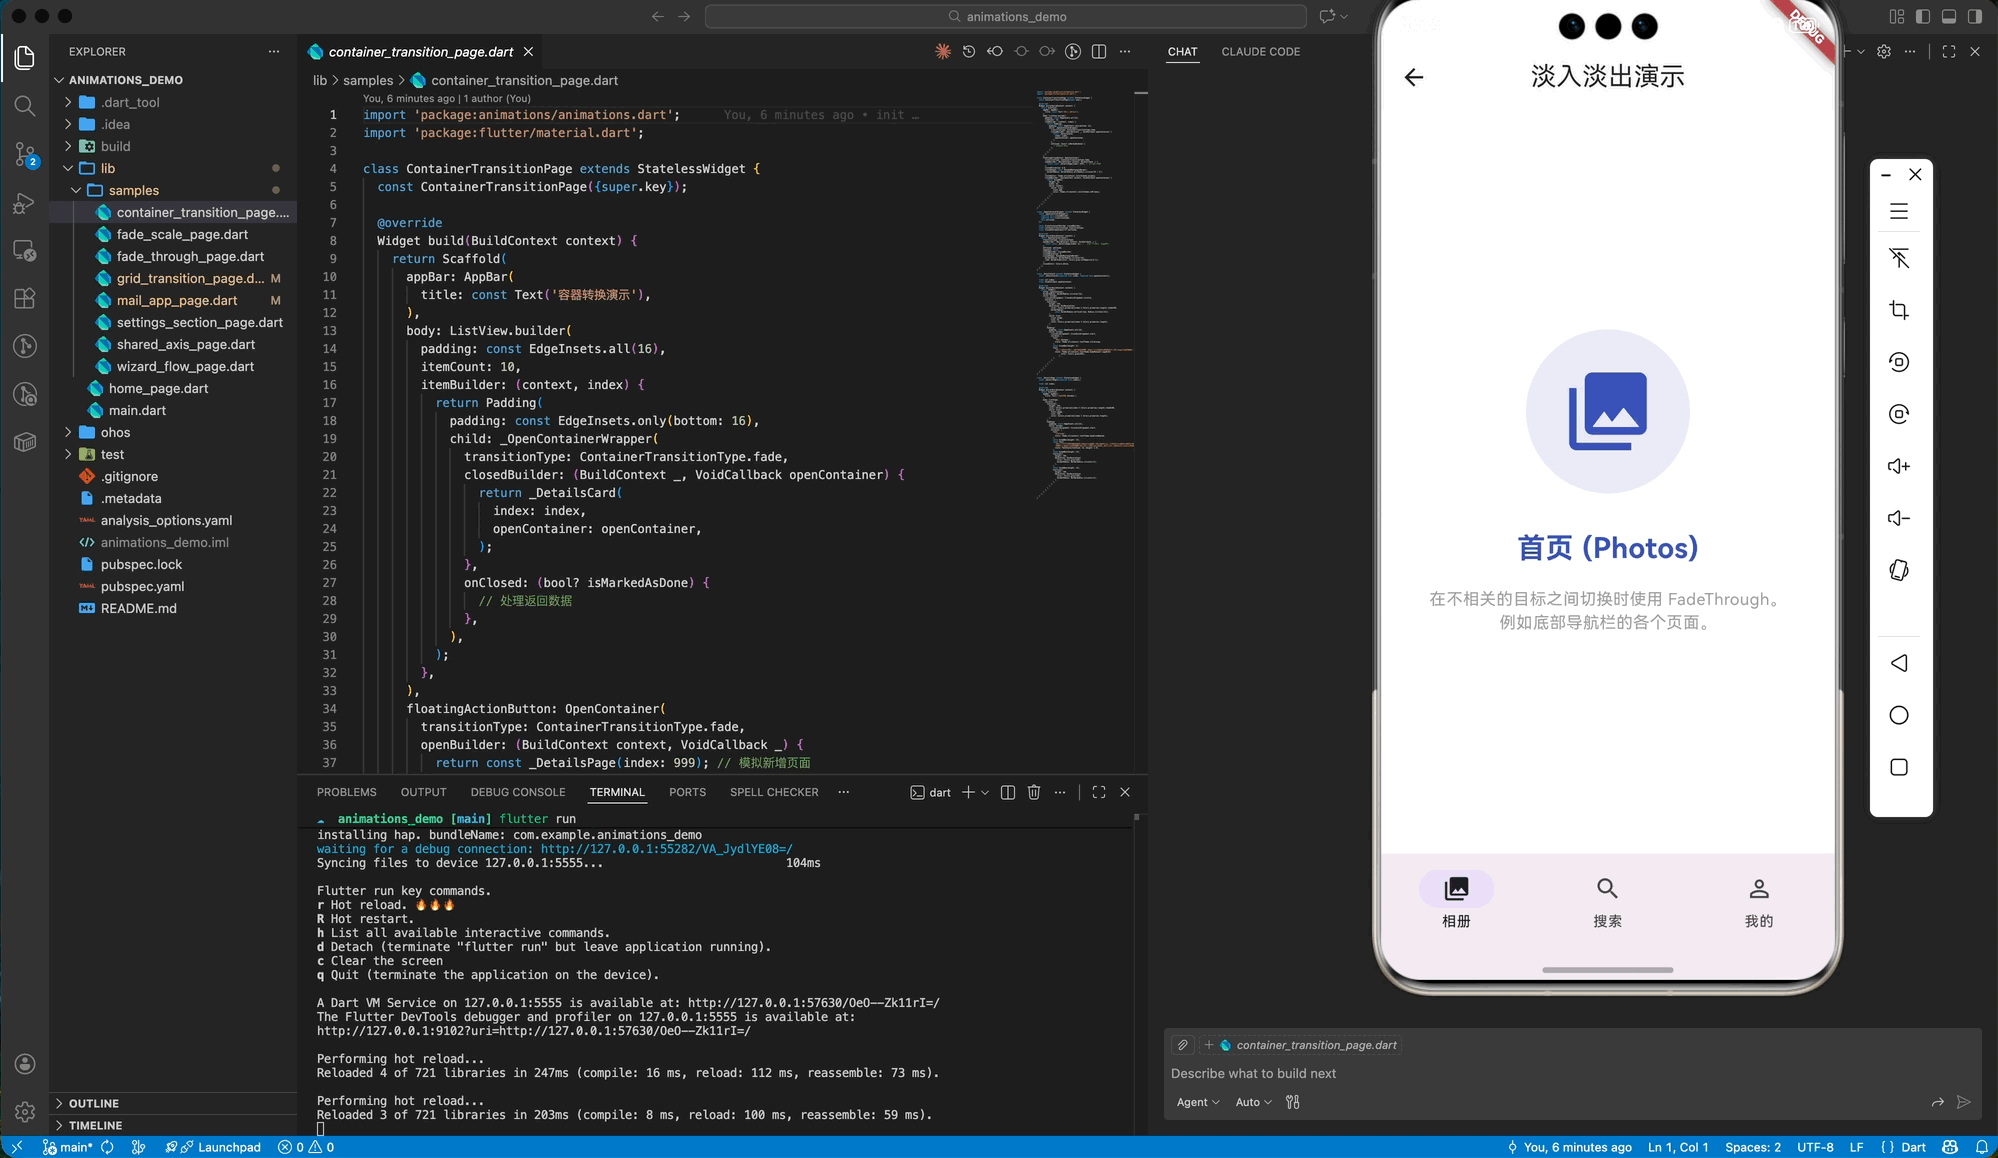Open the Agent mode dropdown

1197,1102
